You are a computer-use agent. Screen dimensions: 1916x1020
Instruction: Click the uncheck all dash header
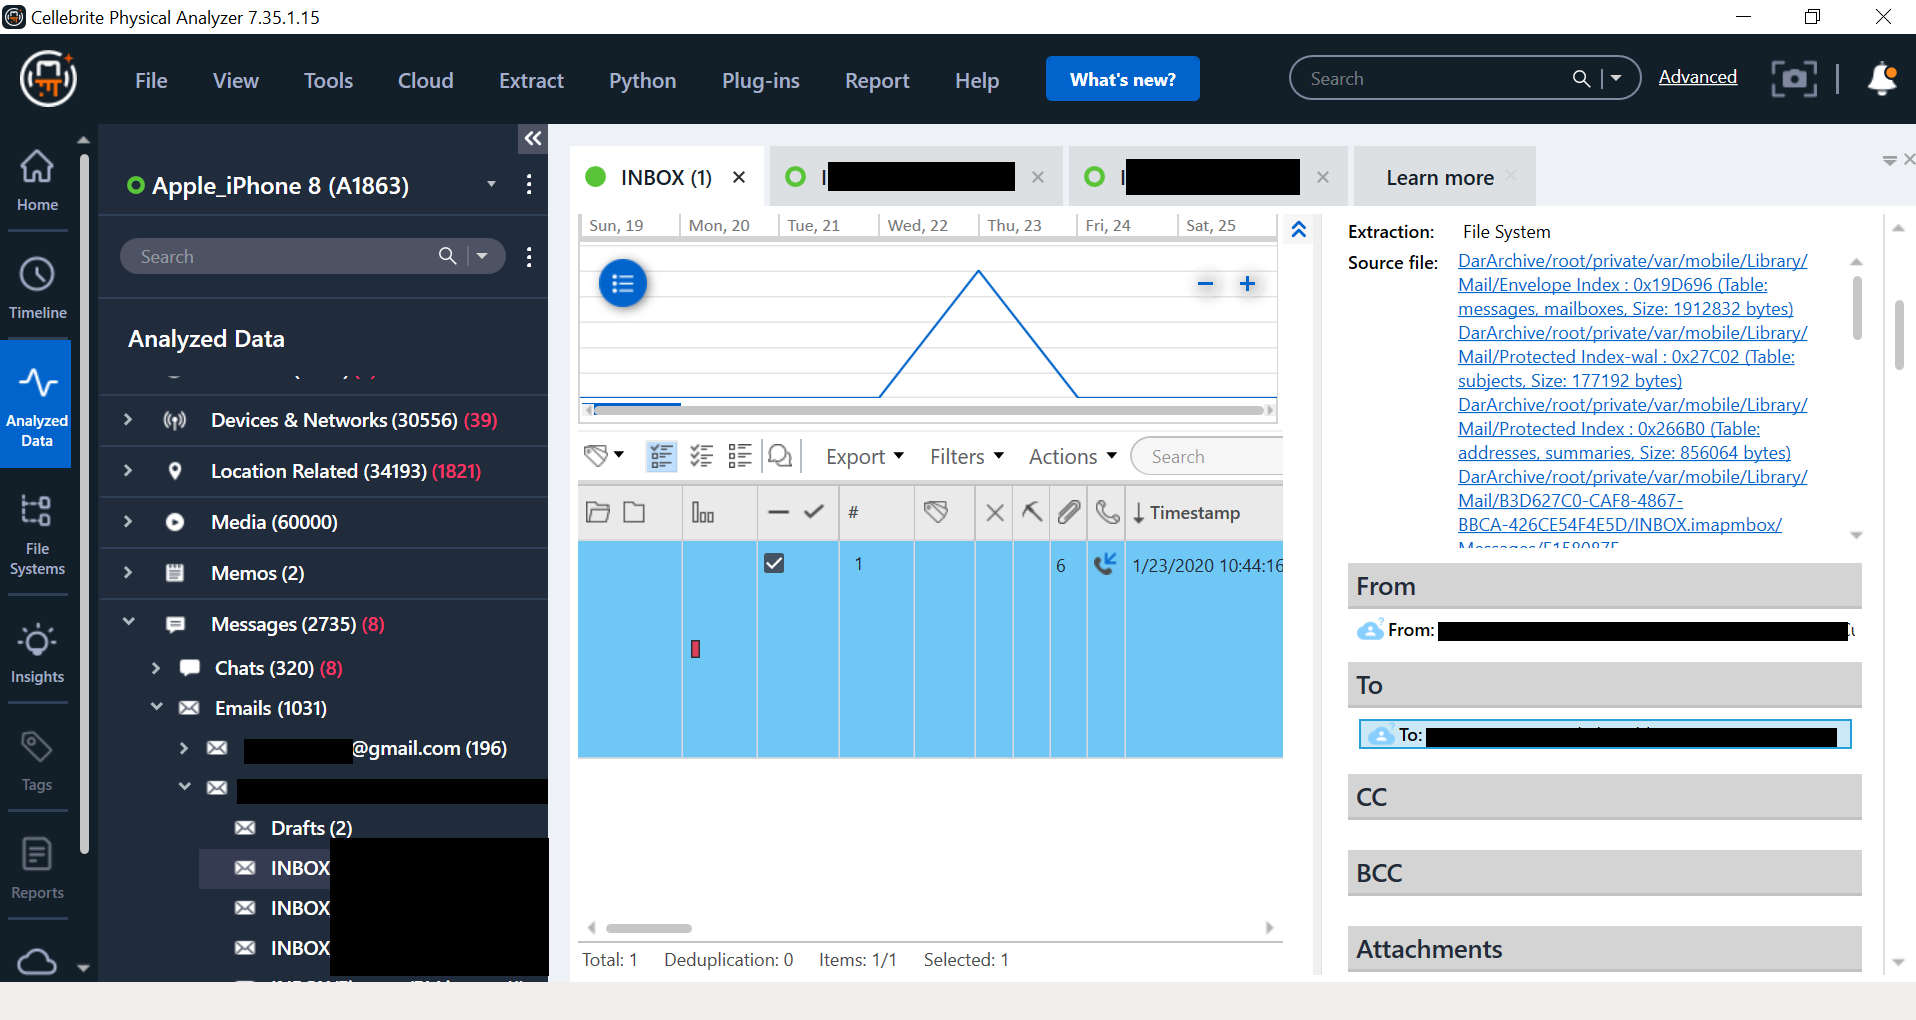pyautogui.click(x=779, y=512)
